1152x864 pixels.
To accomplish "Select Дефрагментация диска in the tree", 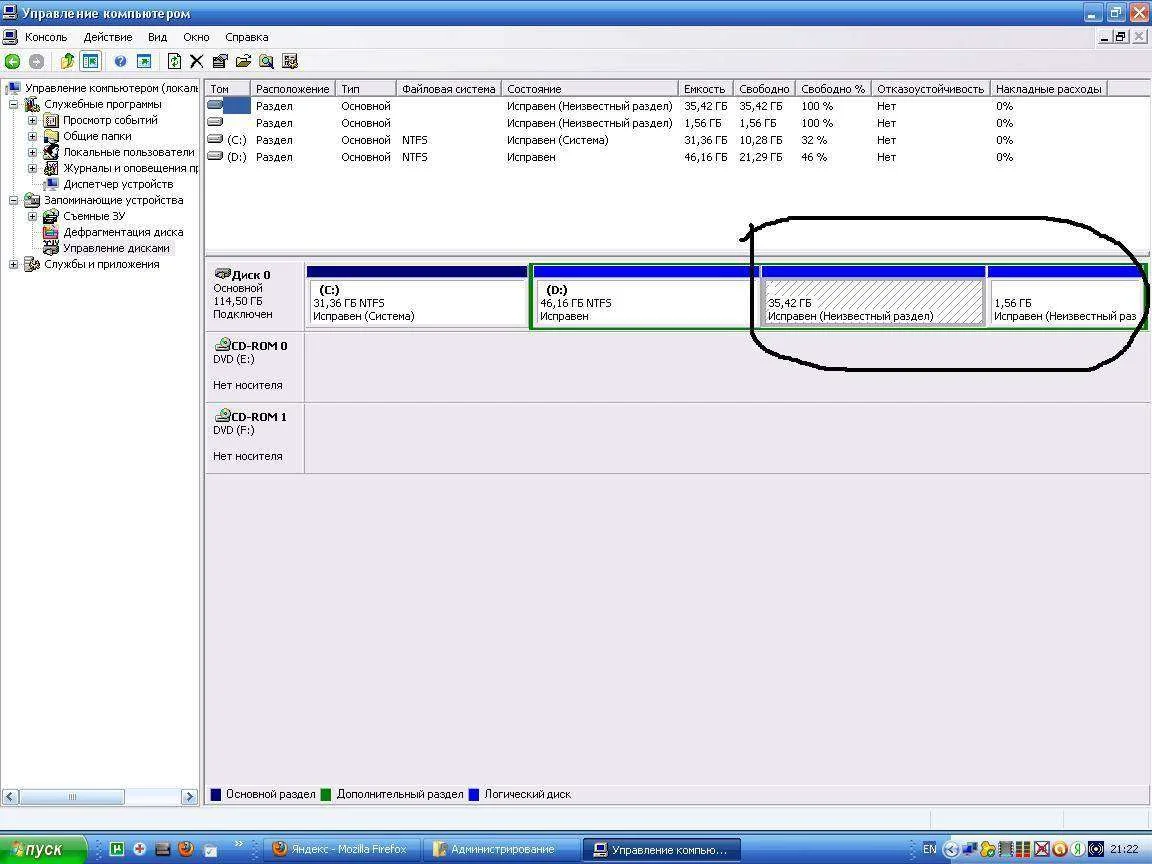I will (x=123, y=232).
